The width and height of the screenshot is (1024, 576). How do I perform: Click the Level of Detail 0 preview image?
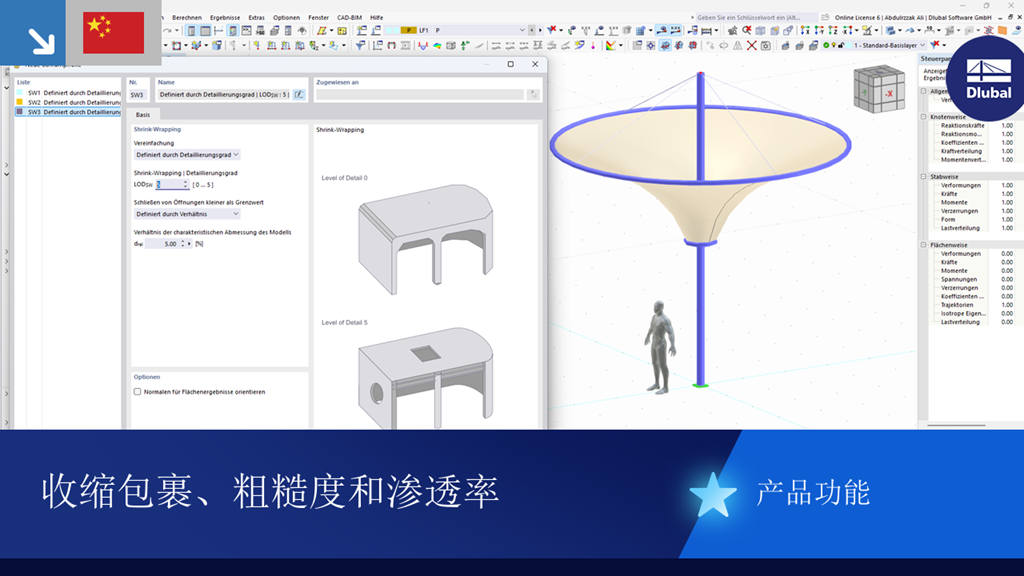[x=425, y=240]
